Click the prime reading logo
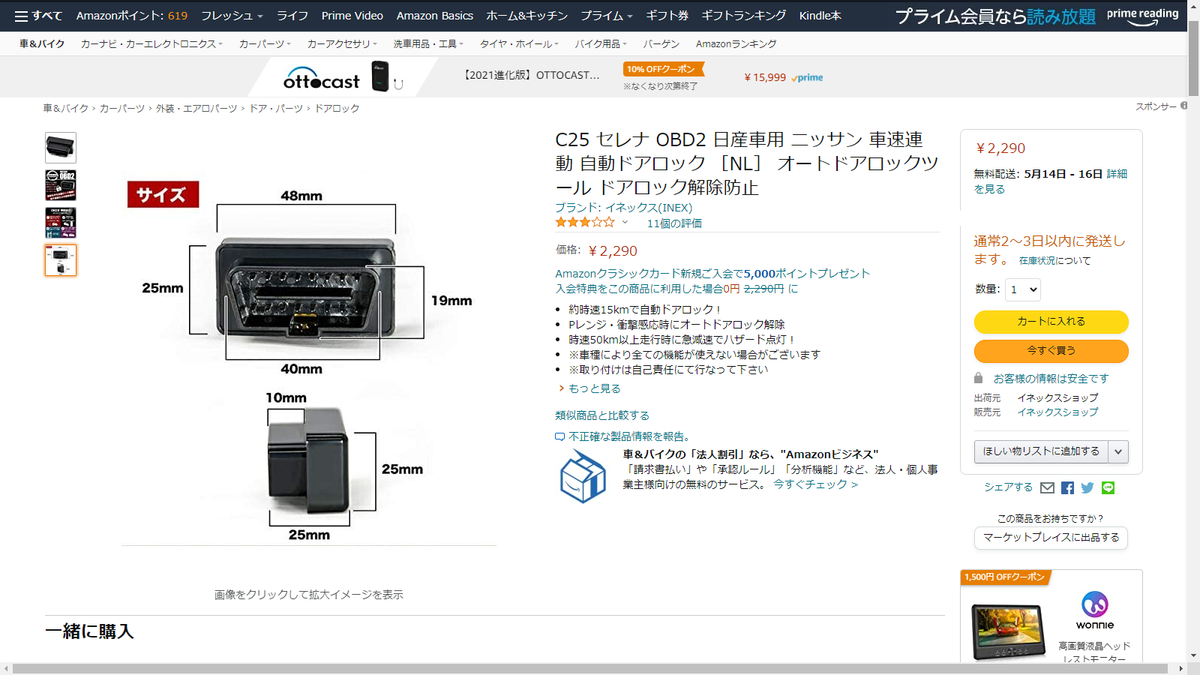This screenshot has height=675, width=1200. (1143, 15)
